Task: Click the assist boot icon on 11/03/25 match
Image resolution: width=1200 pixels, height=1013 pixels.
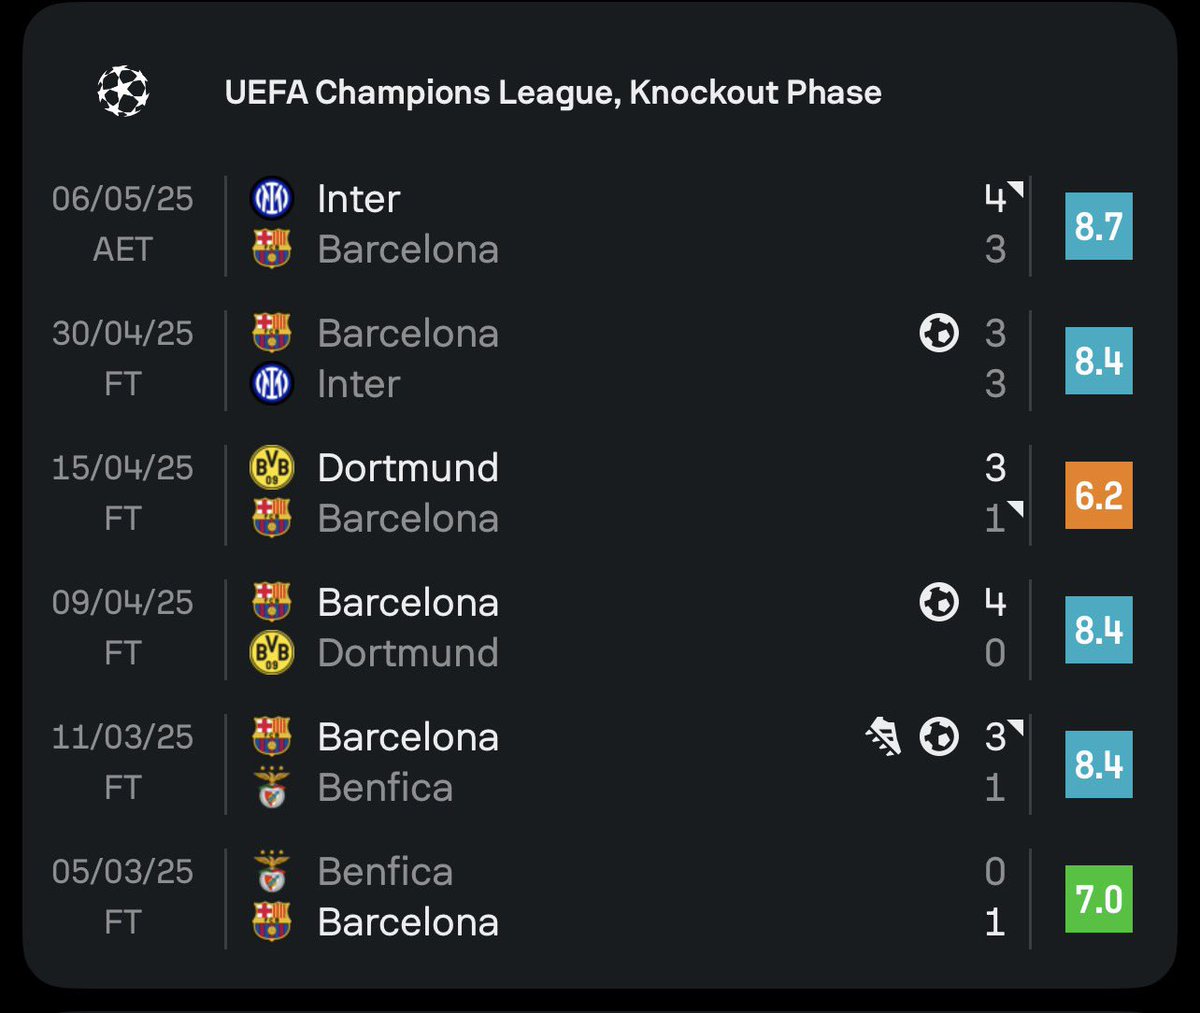Action: 883,737
